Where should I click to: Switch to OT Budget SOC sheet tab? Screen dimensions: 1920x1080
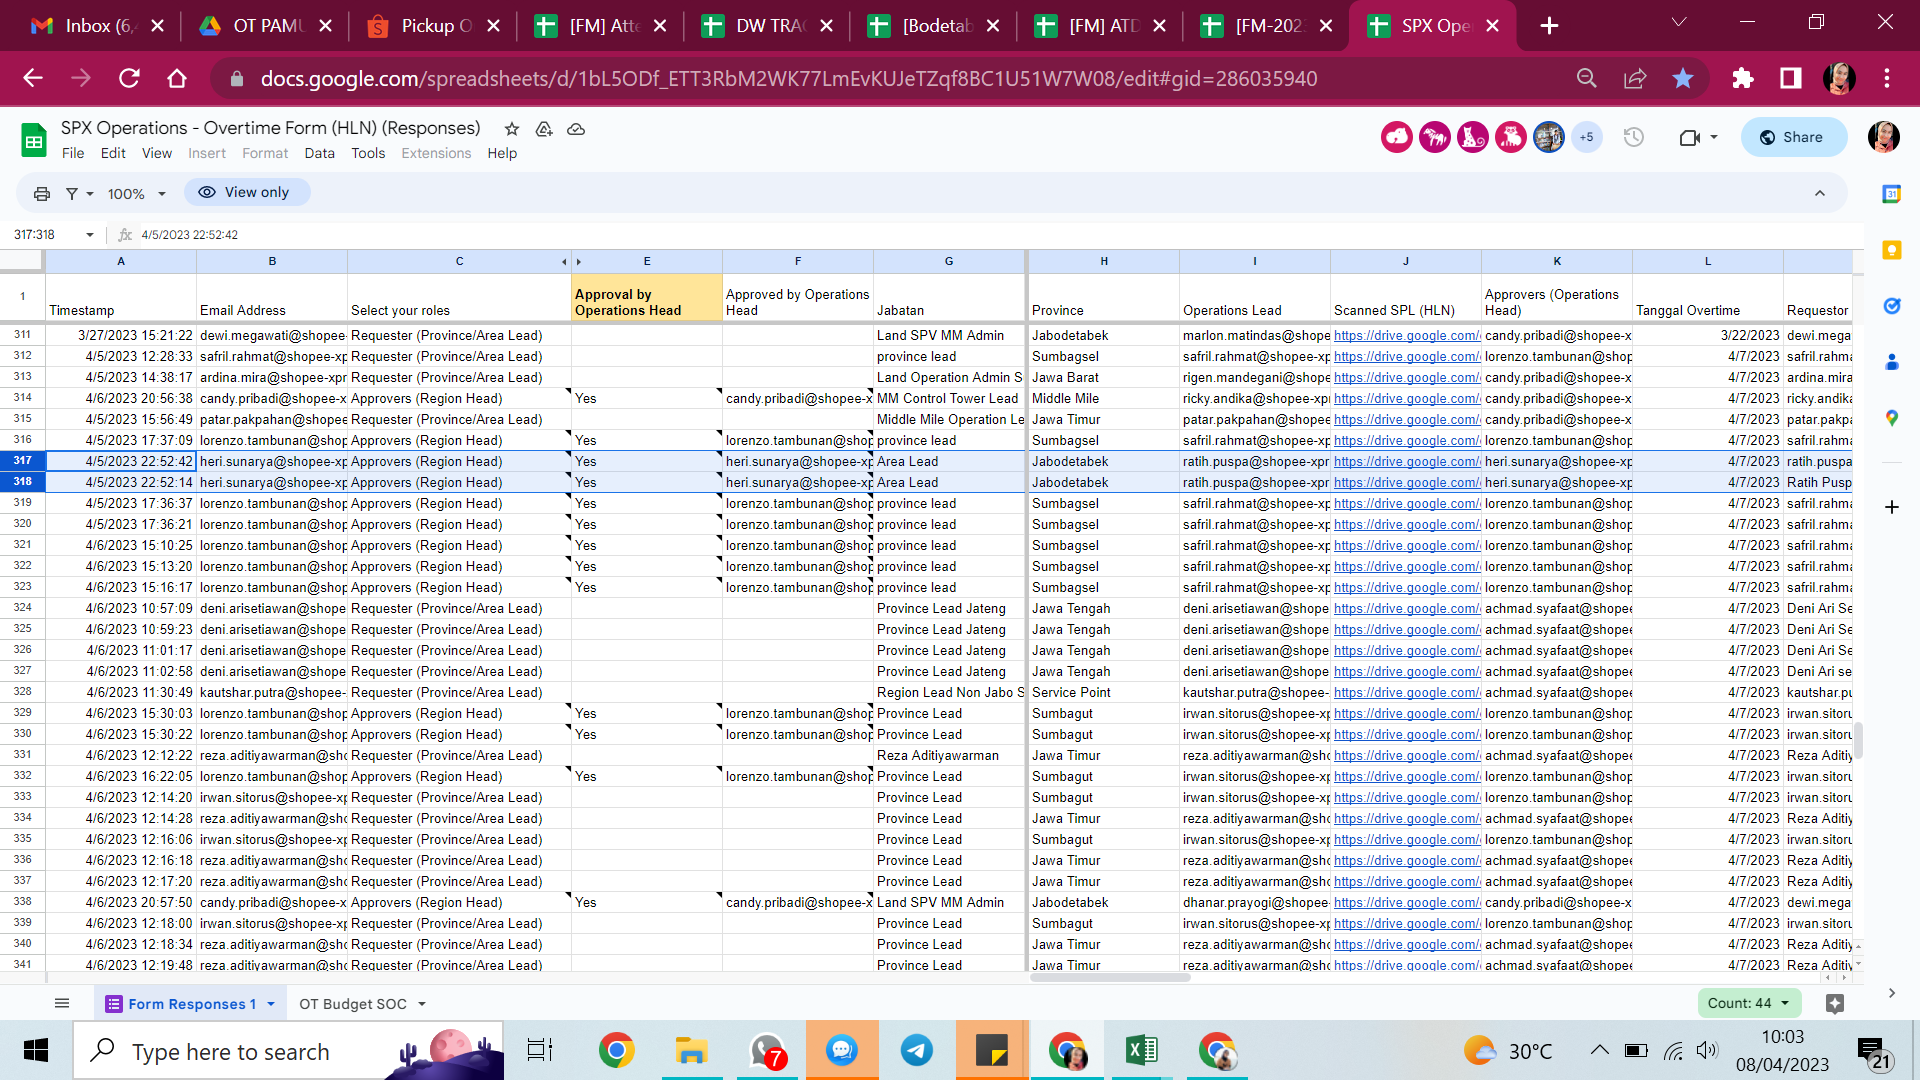[353, 1004]
